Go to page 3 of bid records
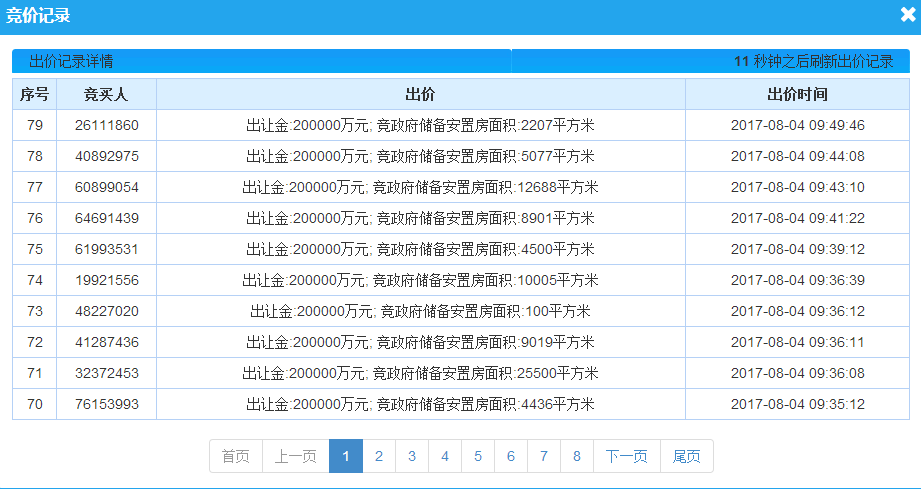This screenshot has height=489, width=921. (411, 456)
